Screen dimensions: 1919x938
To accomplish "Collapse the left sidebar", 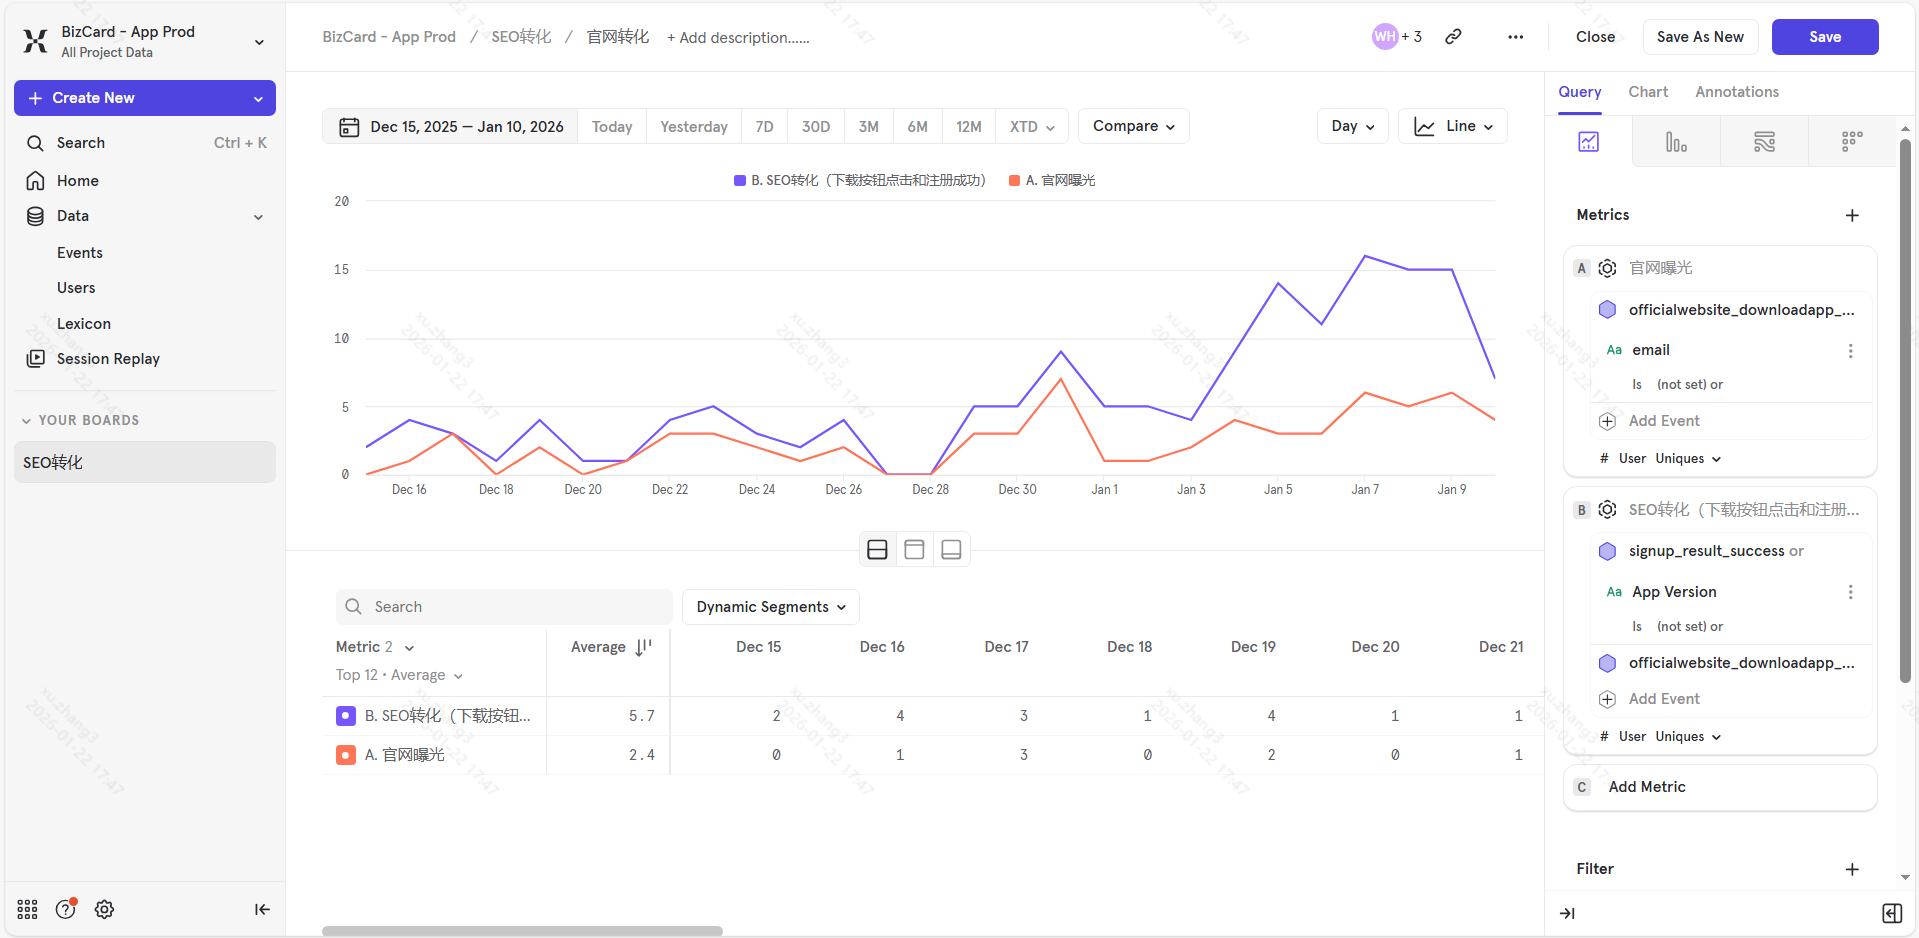I will (262, 909).
